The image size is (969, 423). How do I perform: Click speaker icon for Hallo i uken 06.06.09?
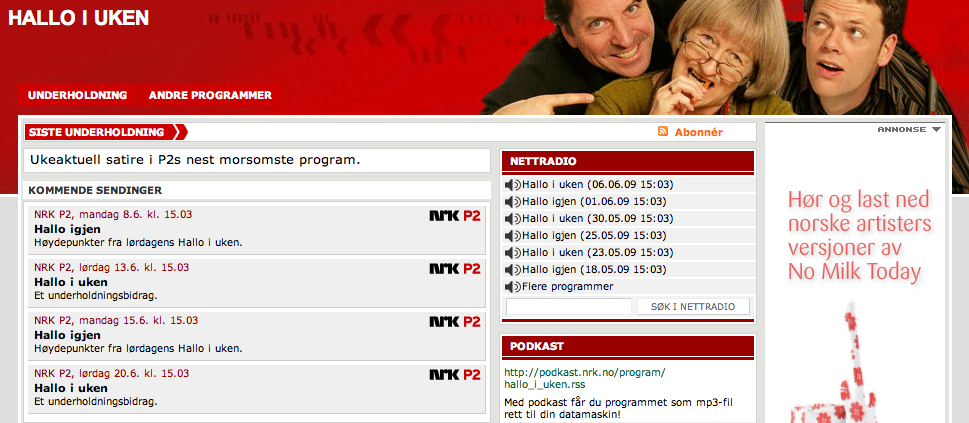(x=513, y=184)
